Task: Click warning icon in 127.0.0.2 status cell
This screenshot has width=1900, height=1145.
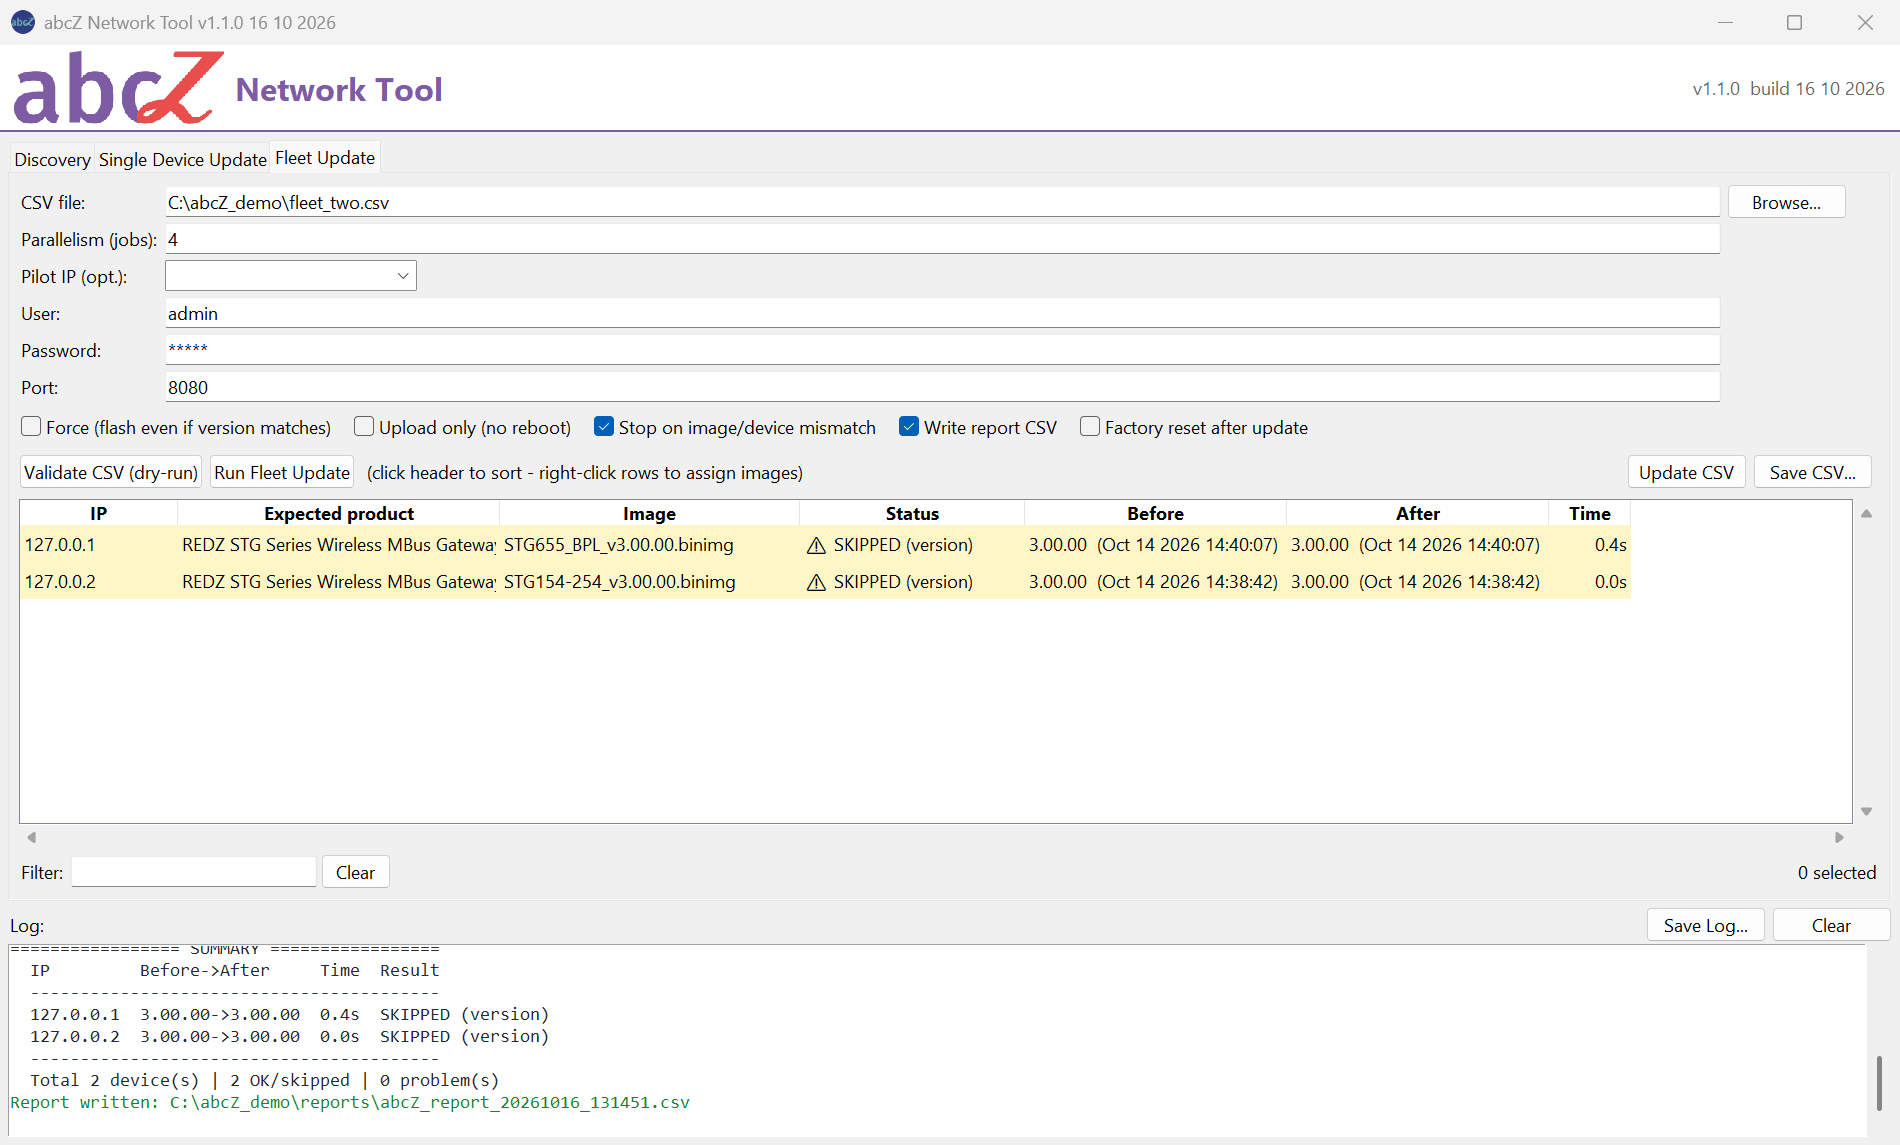Action: tap(816, 582)
